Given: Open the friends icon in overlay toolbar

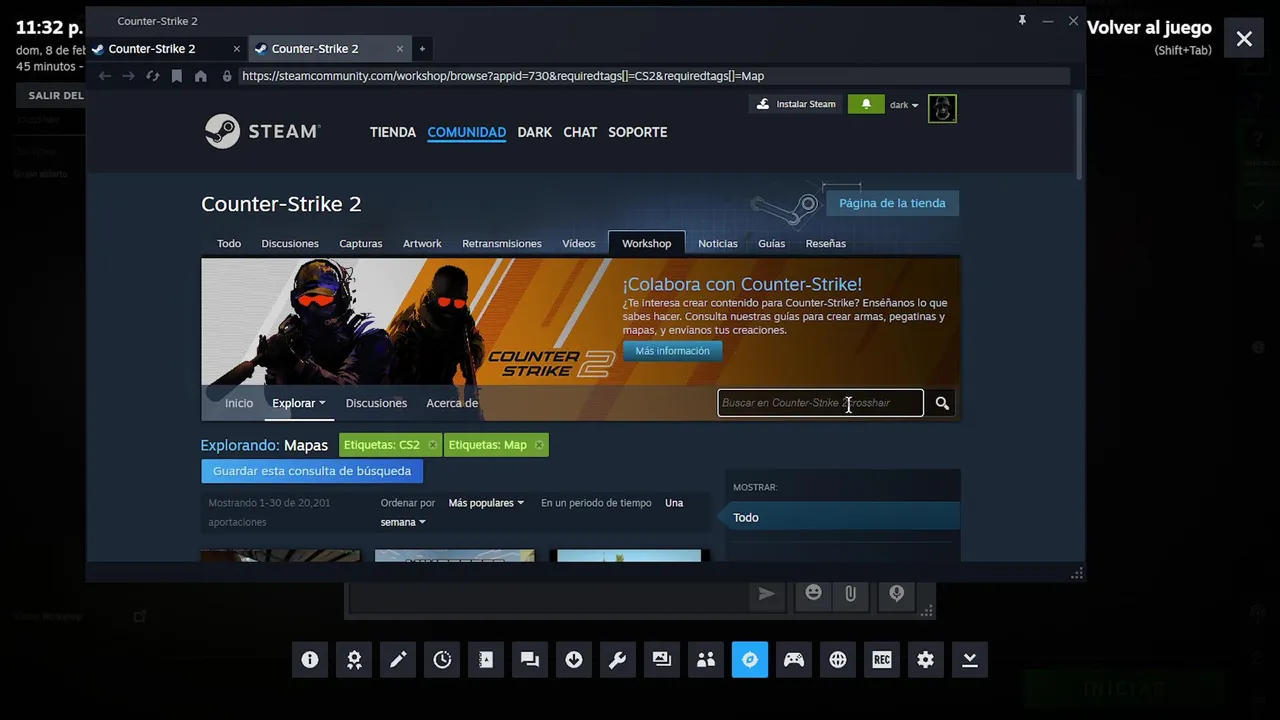Looking at the screenshot, I should (706, 660).
